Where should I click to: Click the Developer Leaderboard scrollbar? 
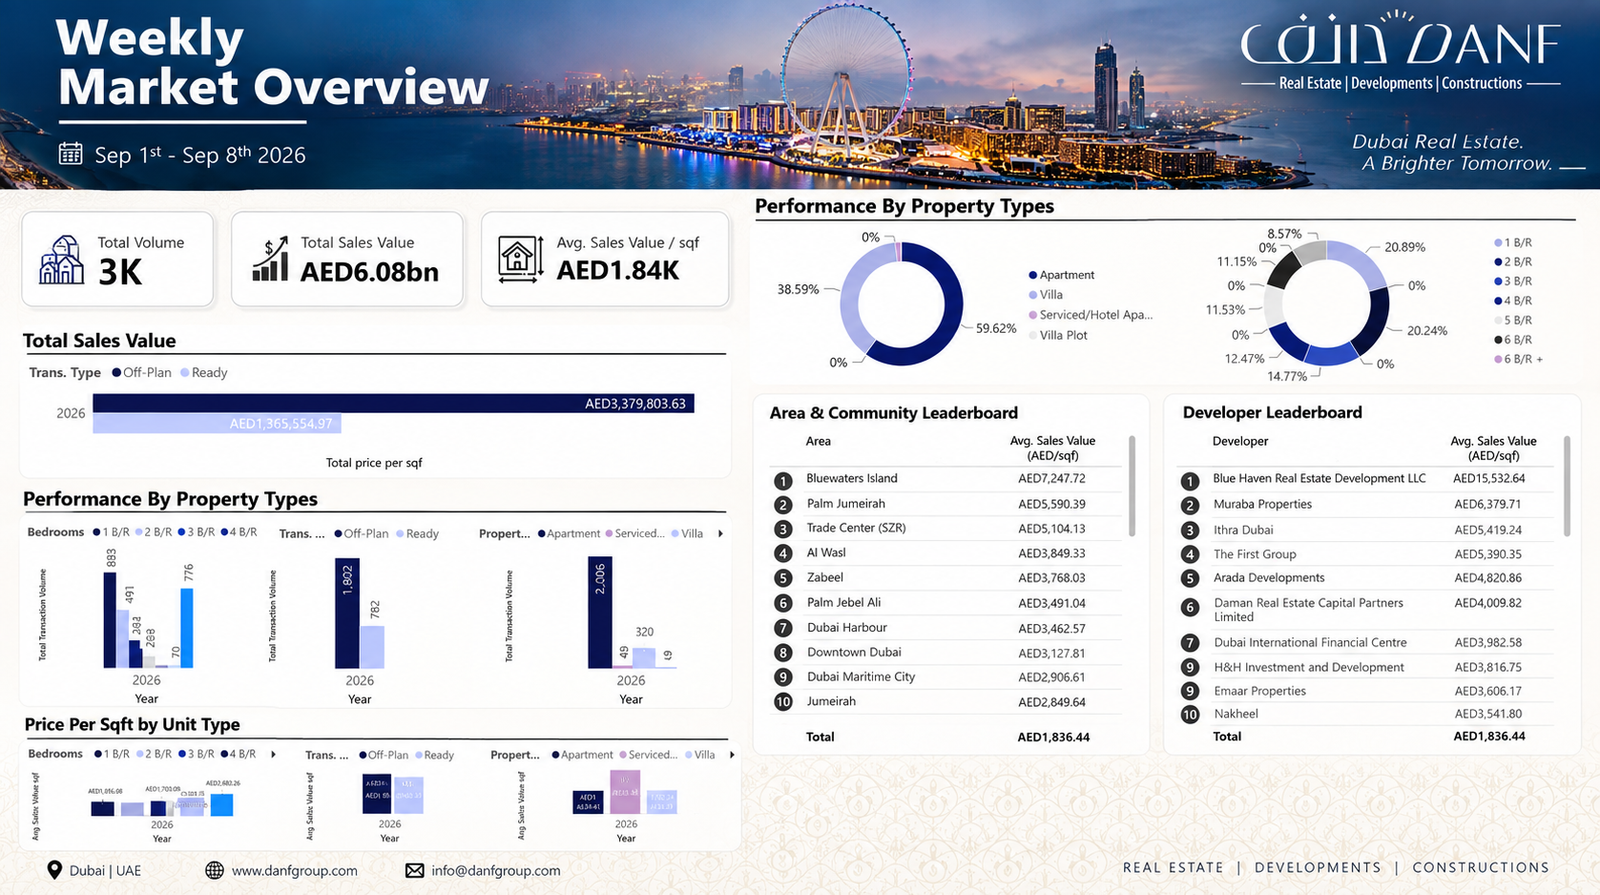tap(1567, 486)
